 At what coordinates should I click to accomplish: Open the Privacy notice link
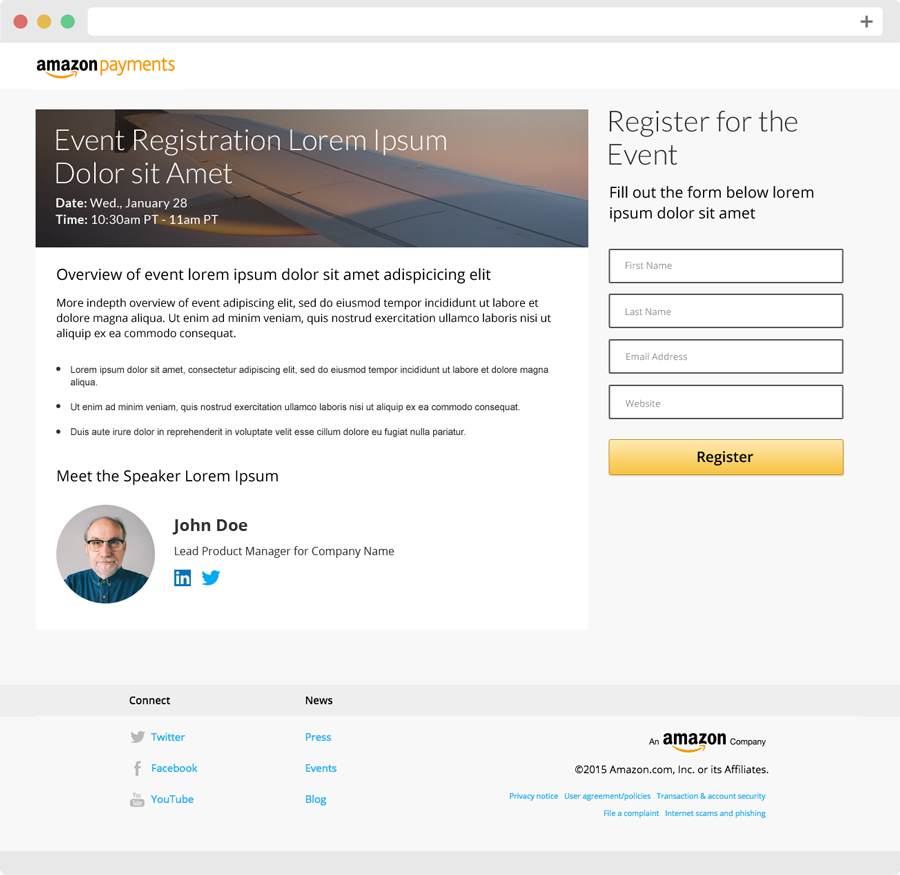click(x=533, y=796)
